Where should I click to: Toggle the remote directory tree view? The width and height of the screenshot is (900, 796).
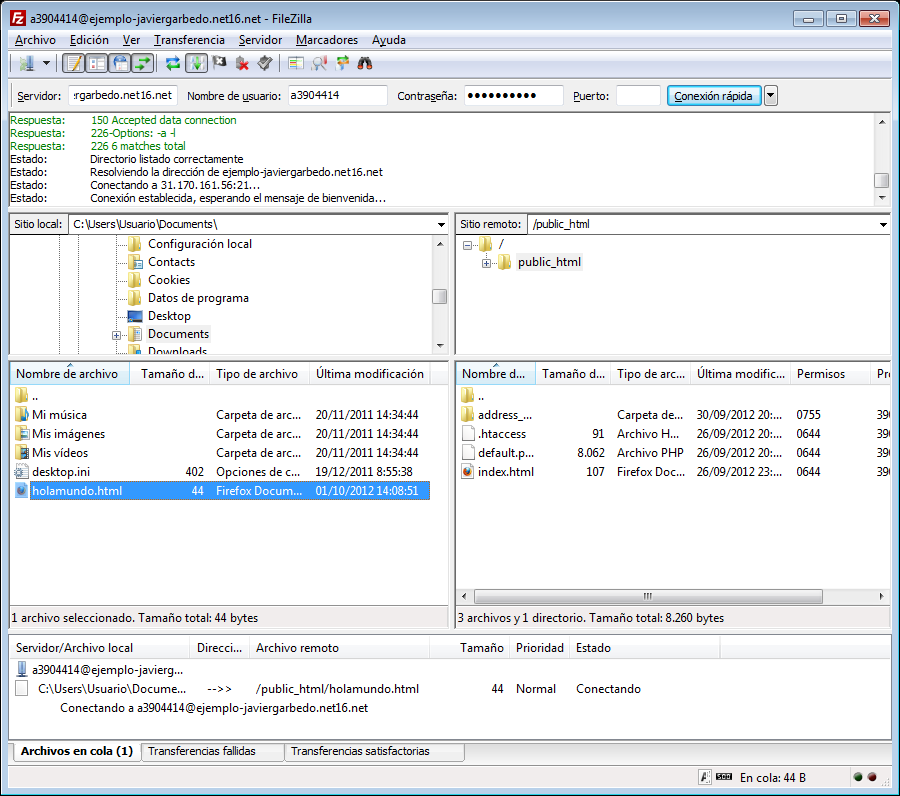point(120,64)
